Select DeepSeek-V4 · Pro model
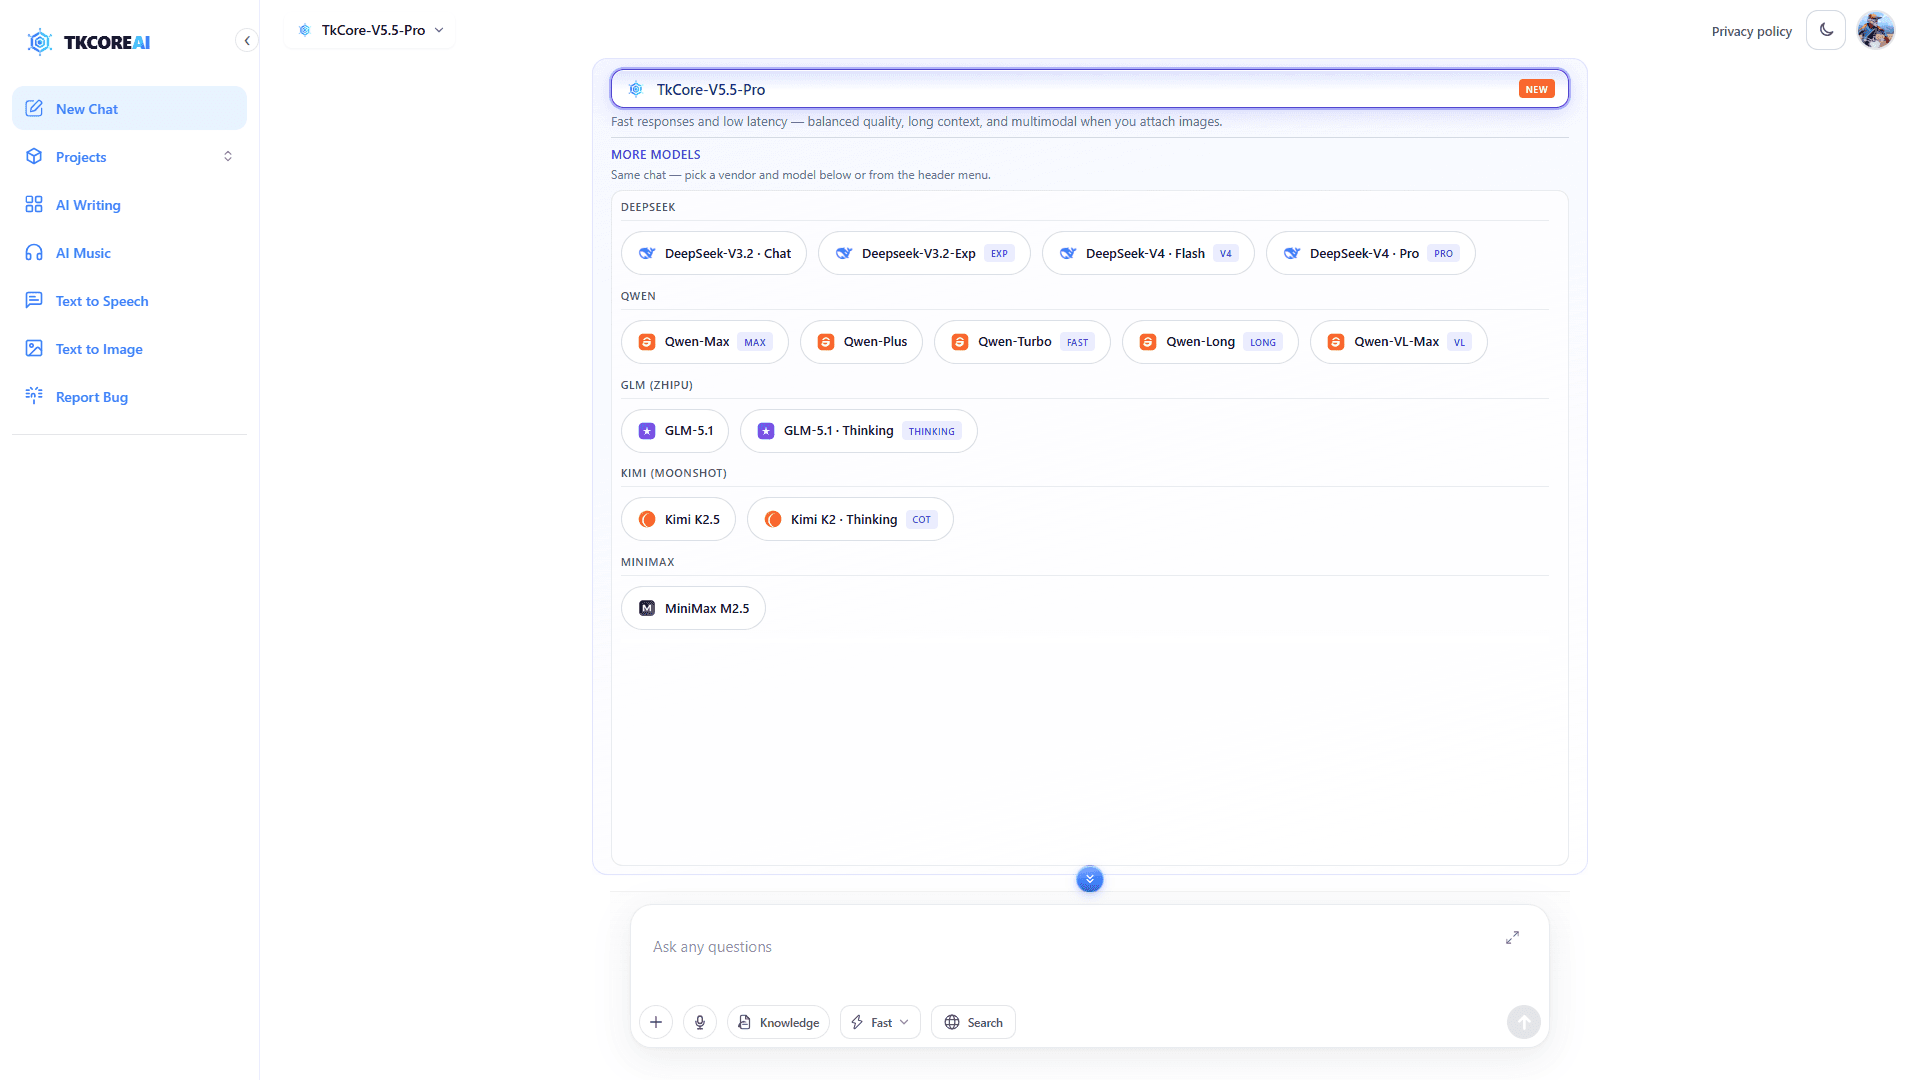The image size is (1920, 1080). coord(1370,254)
